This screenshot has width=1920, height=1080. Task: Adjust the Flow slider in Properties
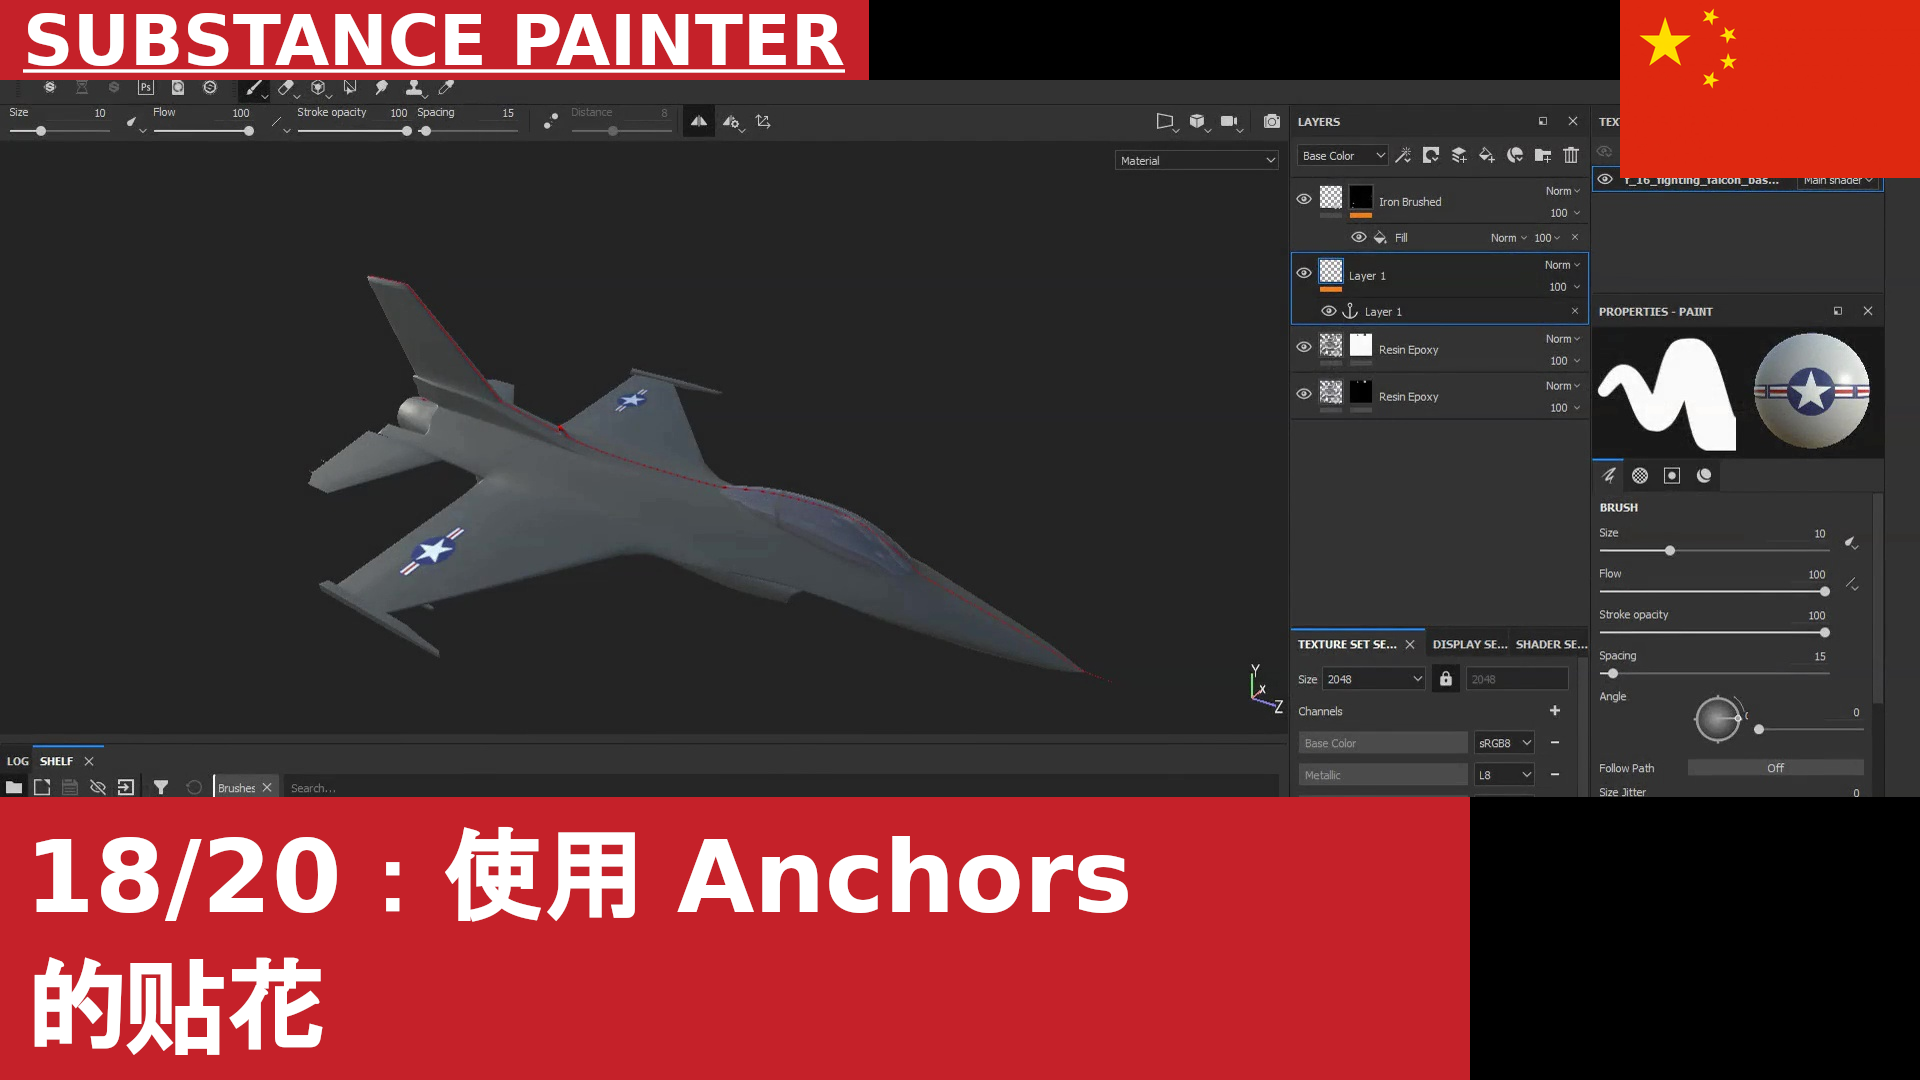pos(1714,592)
